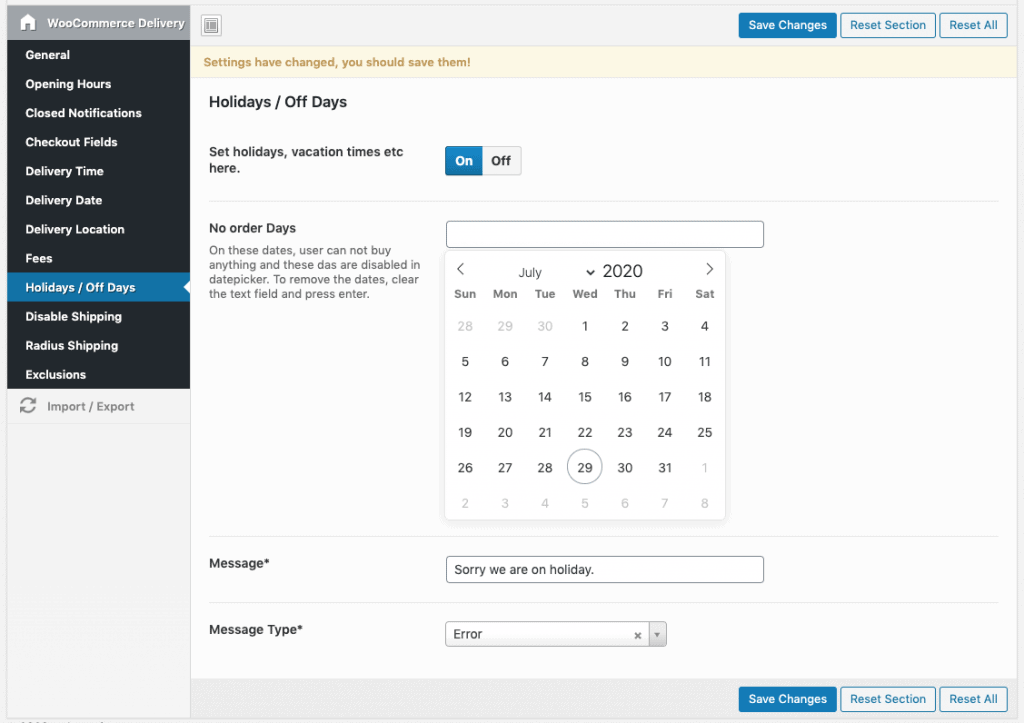
Task: Turn holidays setting On
Action: [x=464, y=161]
